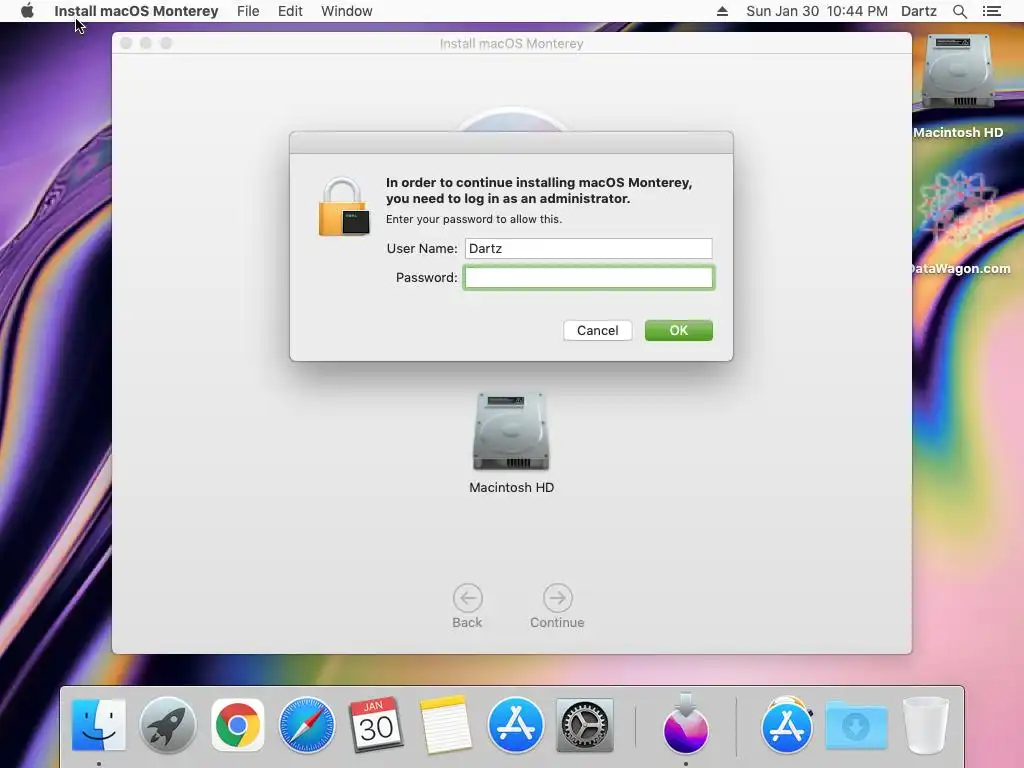Open Spotlight search magnifier

[959, 11]
